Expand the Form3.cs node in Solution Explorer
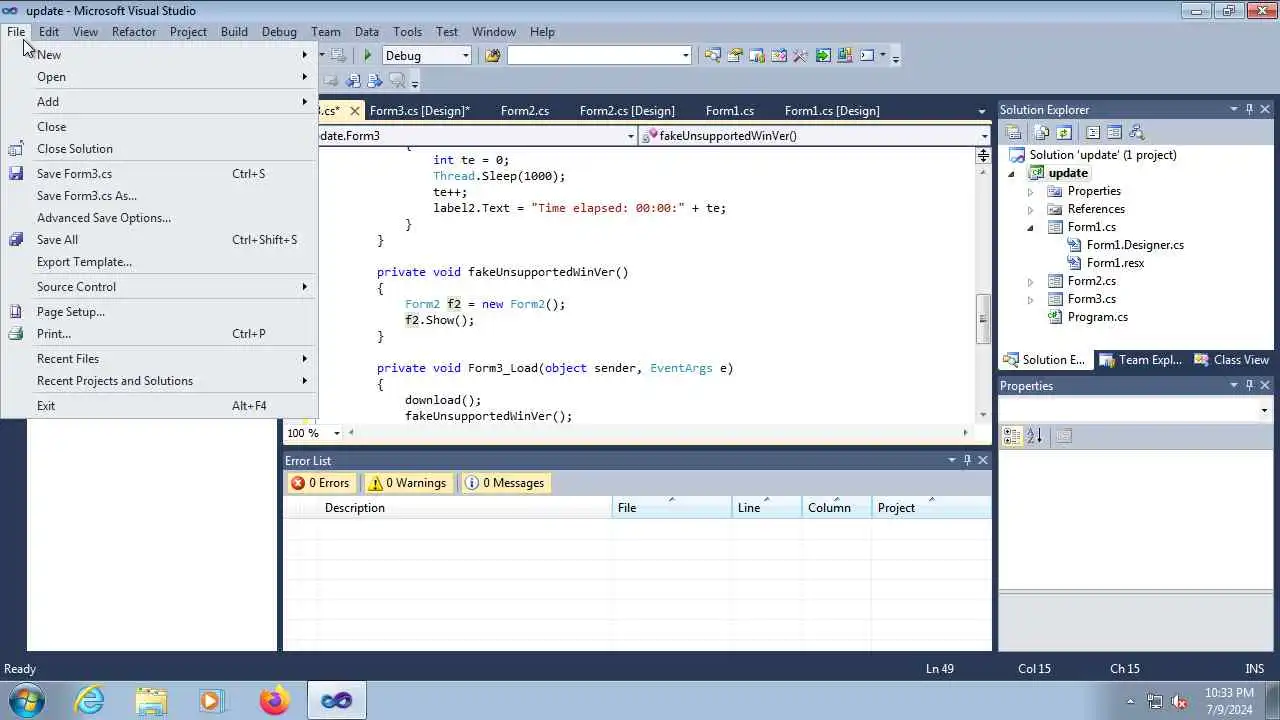This screenshot has width=1280, height=720. 1030,300
